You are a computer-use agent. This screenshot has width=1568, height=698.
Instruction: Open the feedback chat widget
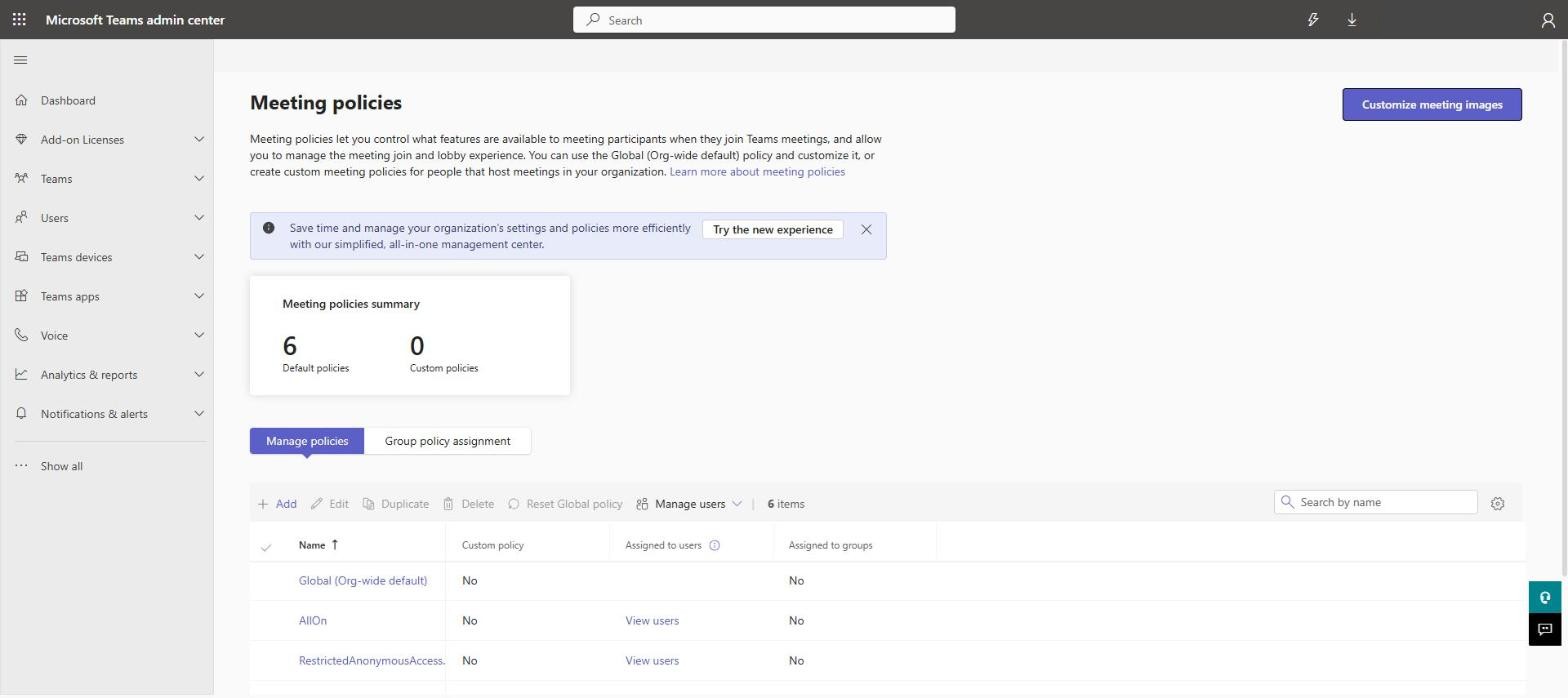click(1545, 629)
